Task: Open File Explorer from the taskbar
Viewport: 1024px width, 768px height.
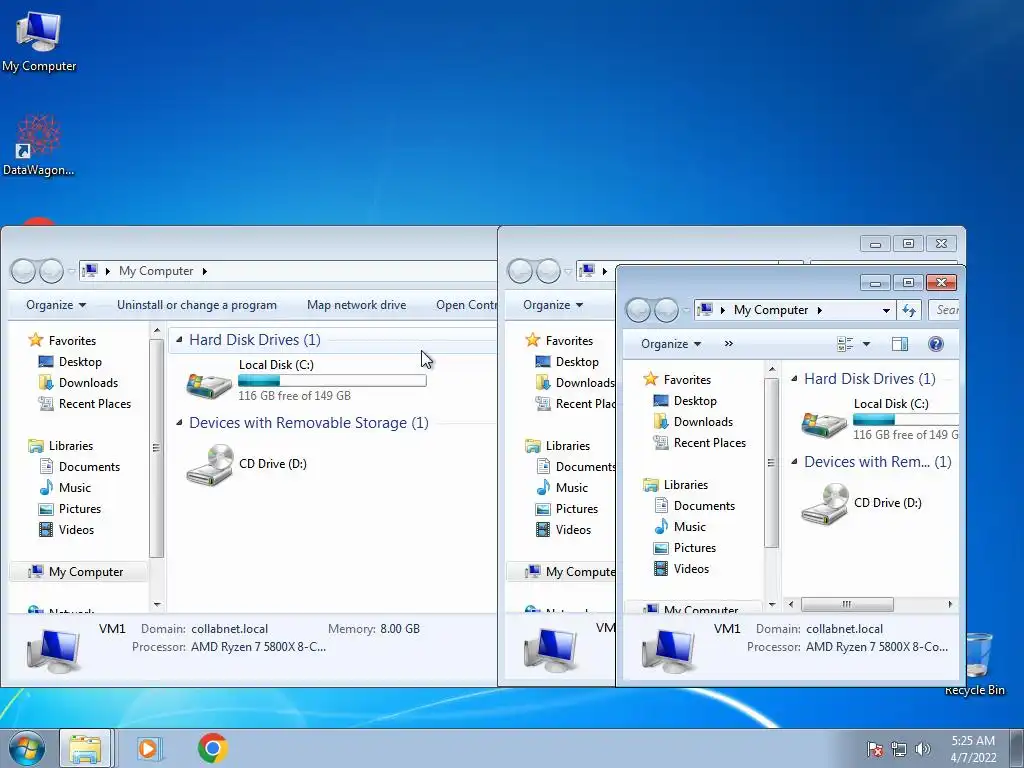Action: coord(86,748)
